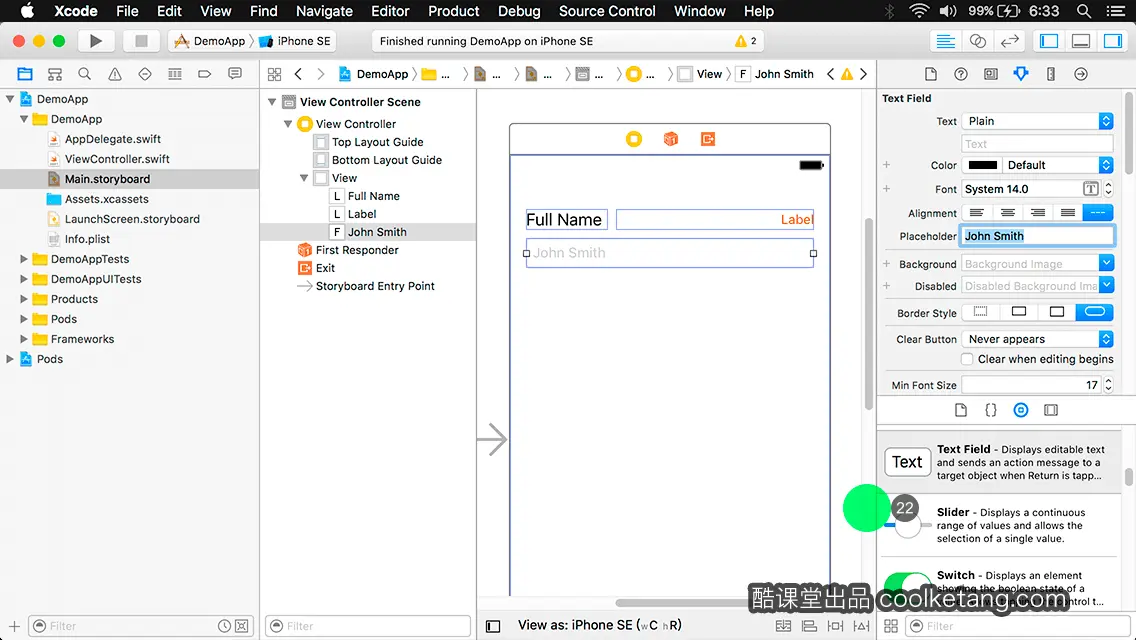Select the iPhone SE run destination
Image resolution: width=1136 pixels, height=640 pixels.
click(x=296, y=41)
